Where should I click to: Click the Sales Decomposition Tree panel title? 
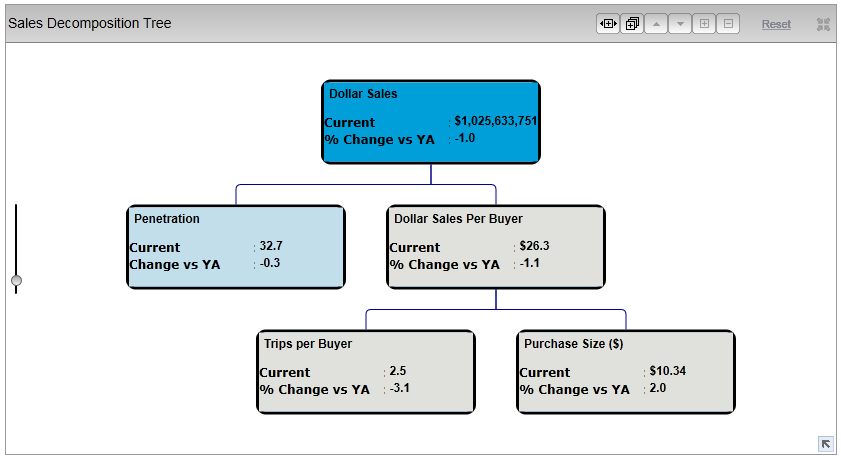90,23
